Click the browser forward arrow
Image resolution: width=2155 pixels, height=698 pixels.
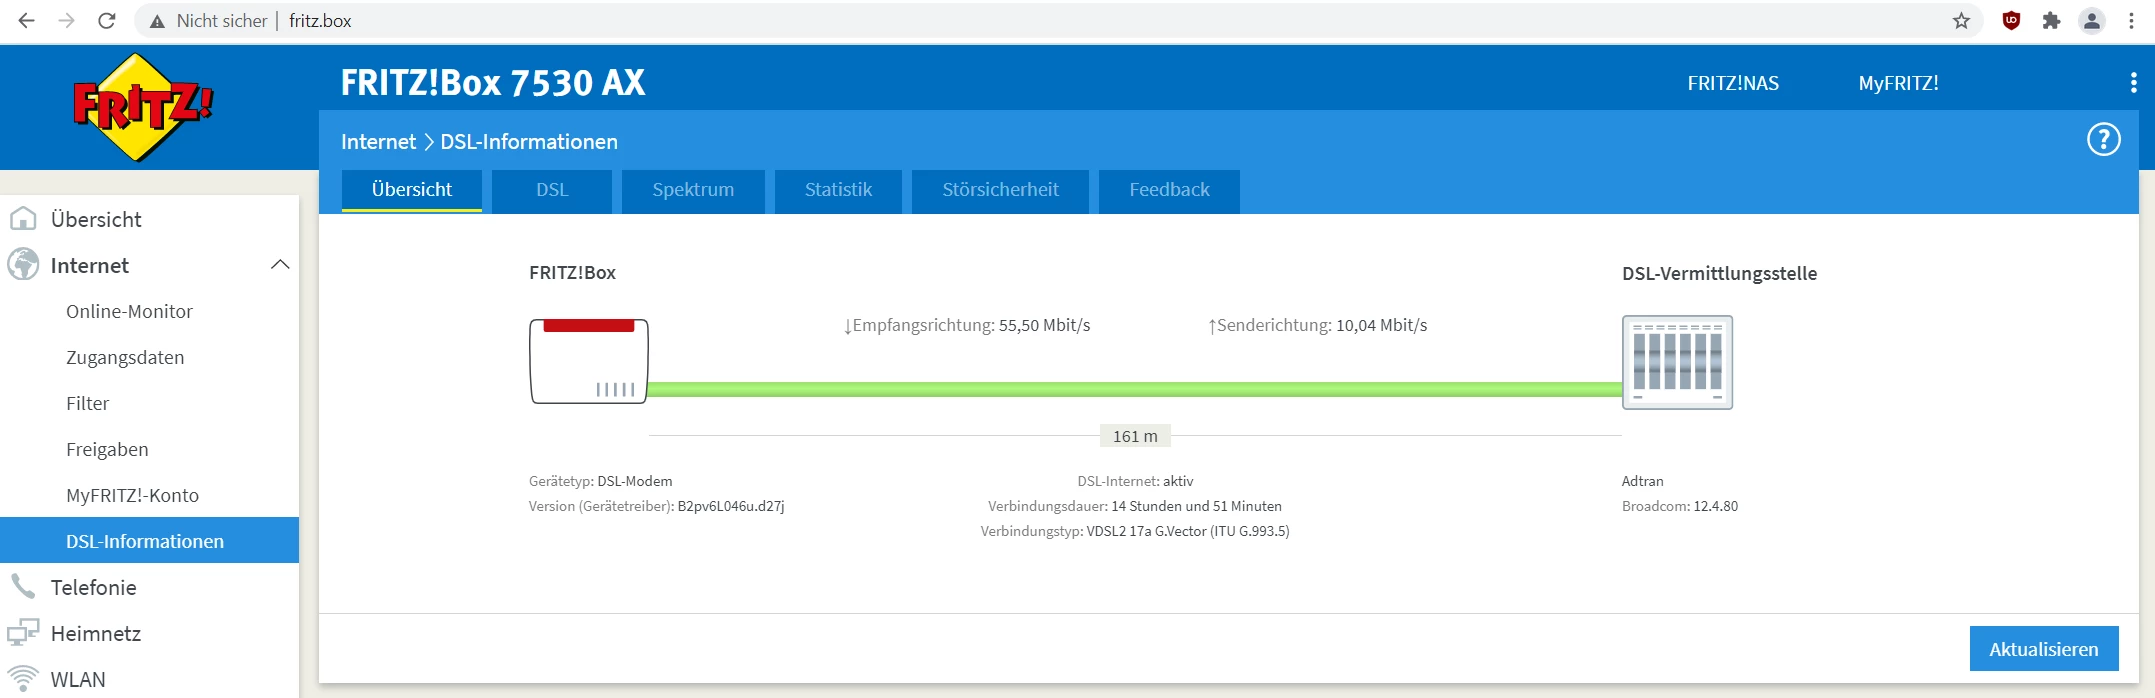coord(66,20)
